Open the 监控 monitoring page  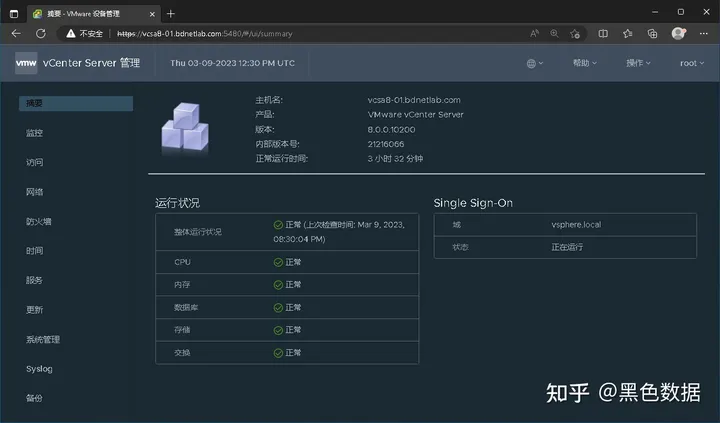click(34, 133)
